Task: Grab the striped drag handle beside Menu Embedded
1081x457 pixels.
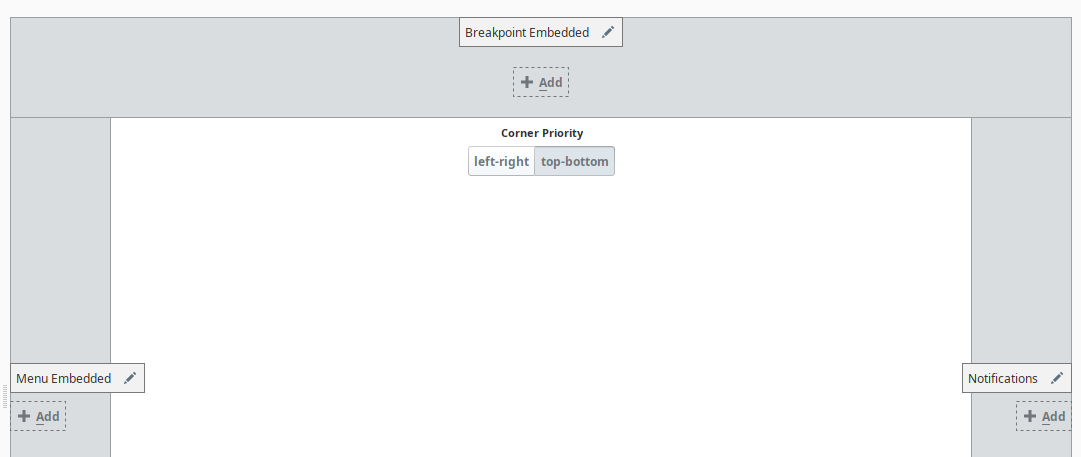Action: [5, 396]
